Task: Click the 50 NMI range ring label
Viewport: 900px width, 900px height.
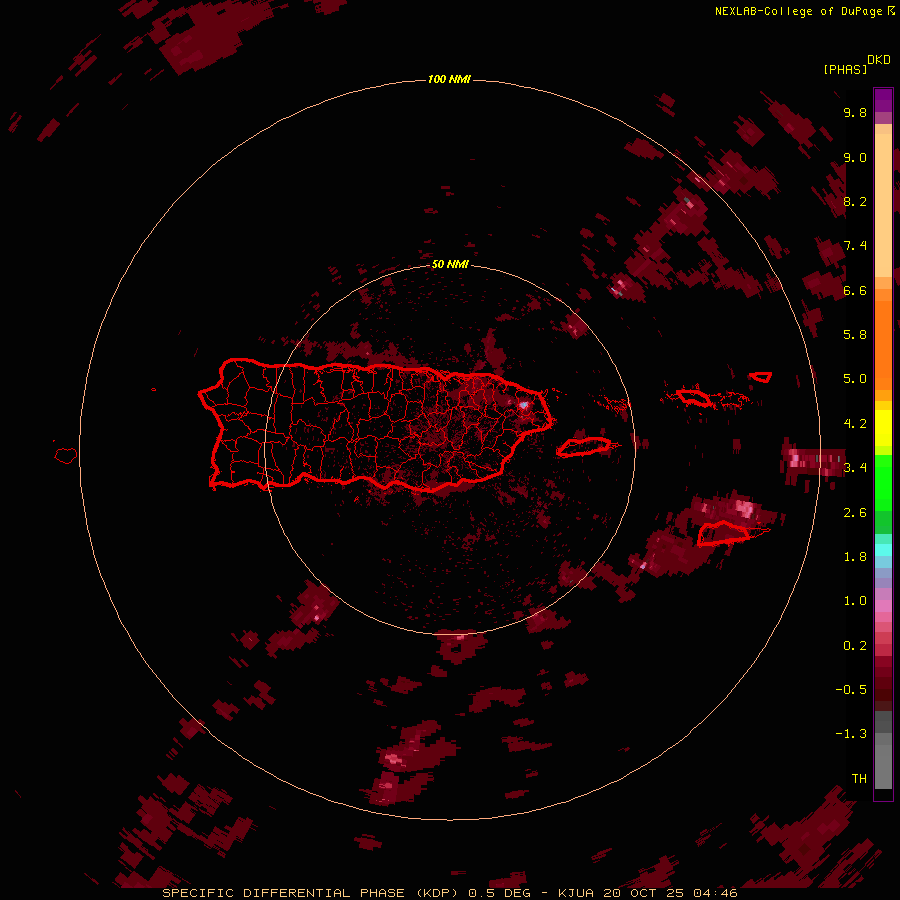Action: point(450,264)
